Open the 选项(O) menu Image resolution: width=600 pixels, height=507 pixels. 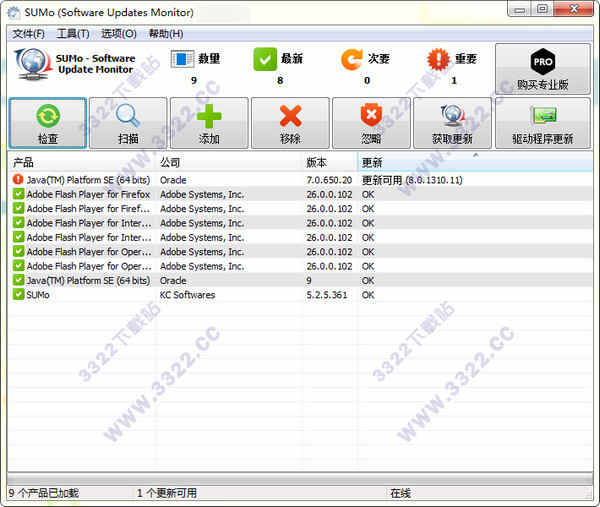pos(119,34)
